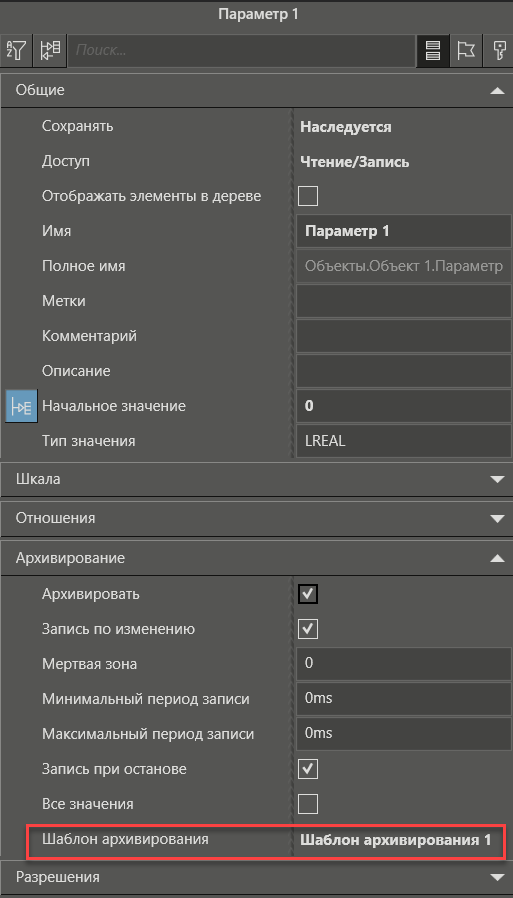The image size is (513, 898).
Task: Uncheck the Архивировать checkbox
Action: [x=308, y=594]
